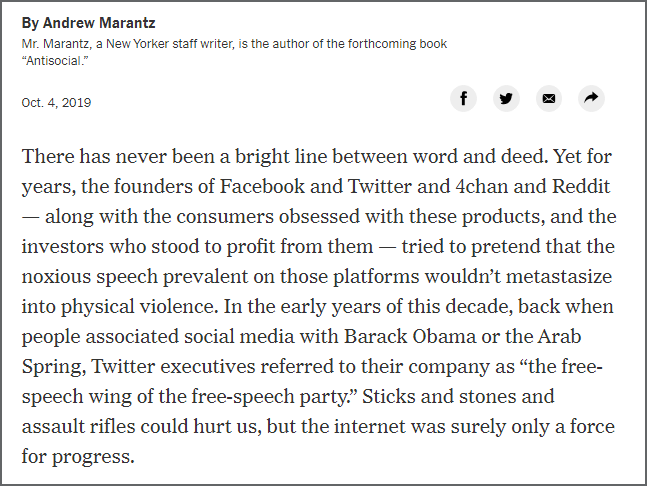647x486 pixels.
Task: Click the name "Barack Obama" in the text
Action: (410, 336)
